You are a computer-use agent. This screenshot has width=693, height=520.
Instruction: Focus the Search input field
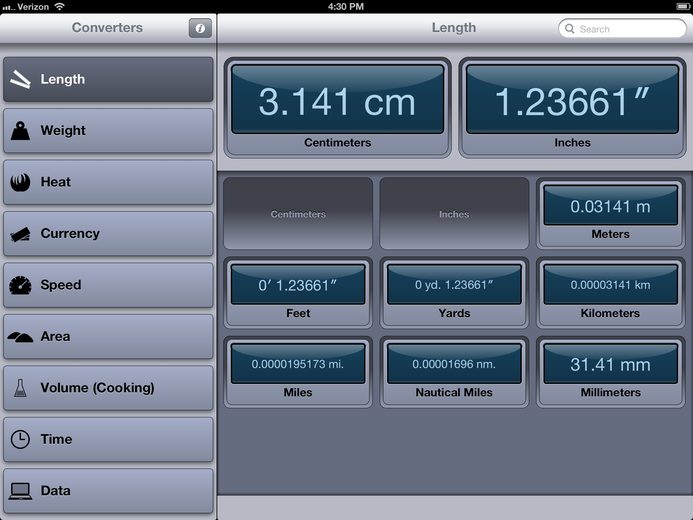tap(622, 29)
